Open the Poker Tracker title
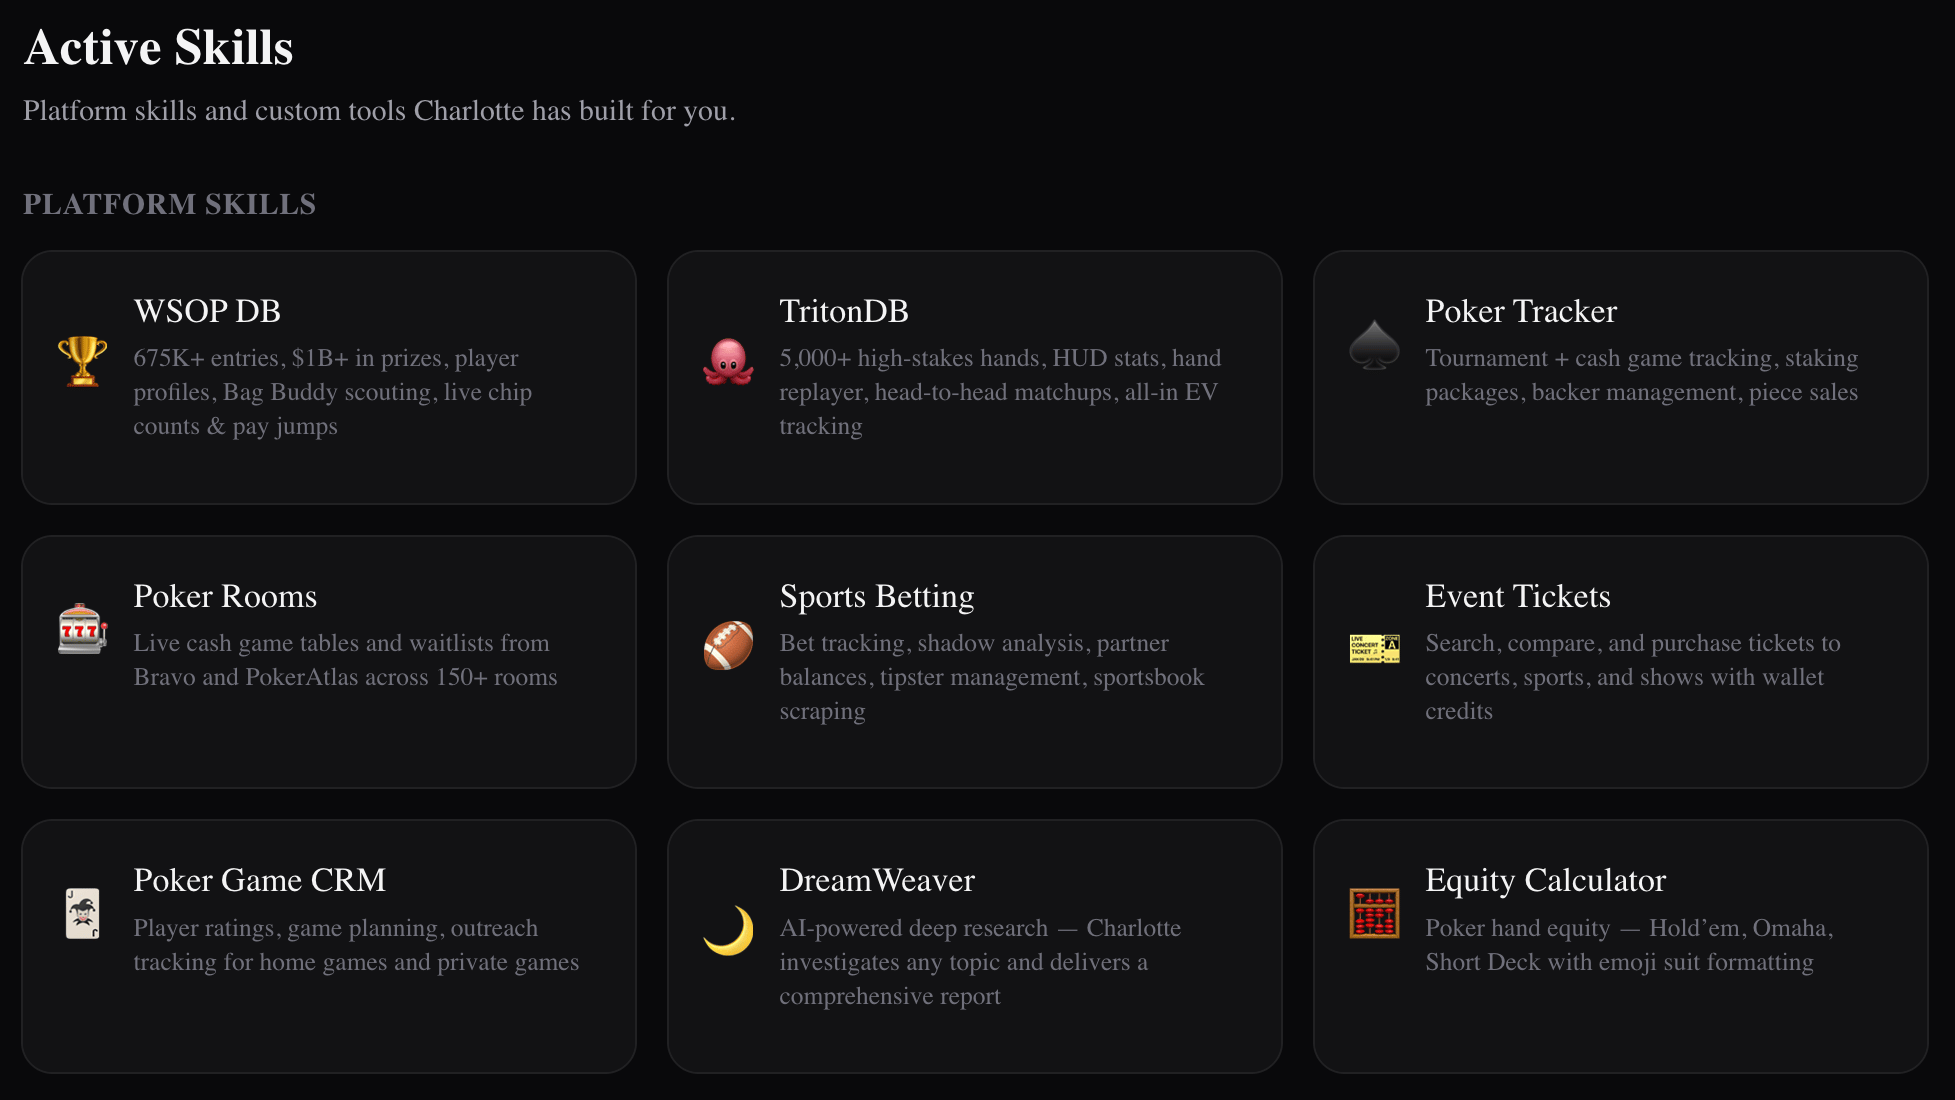This screenshot has height=1100, width=1955. (1521, 311)
